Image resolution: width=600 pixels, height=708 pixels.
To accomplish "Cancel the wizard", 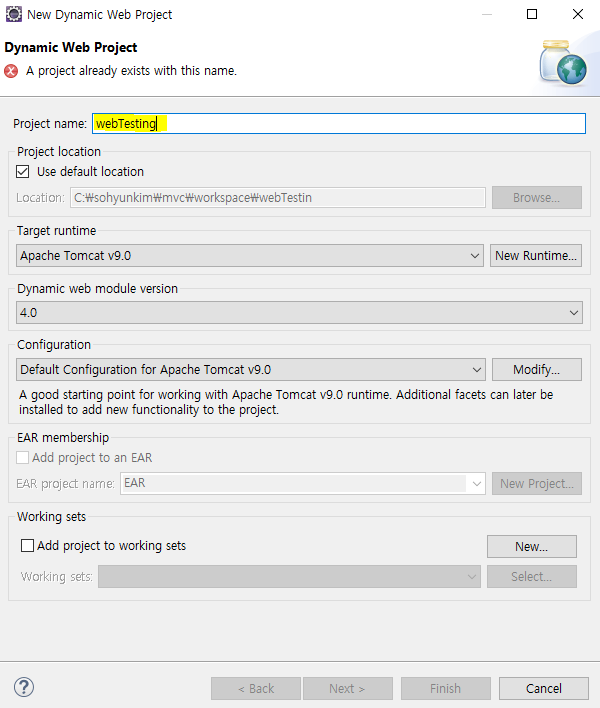I will point(544,688).
